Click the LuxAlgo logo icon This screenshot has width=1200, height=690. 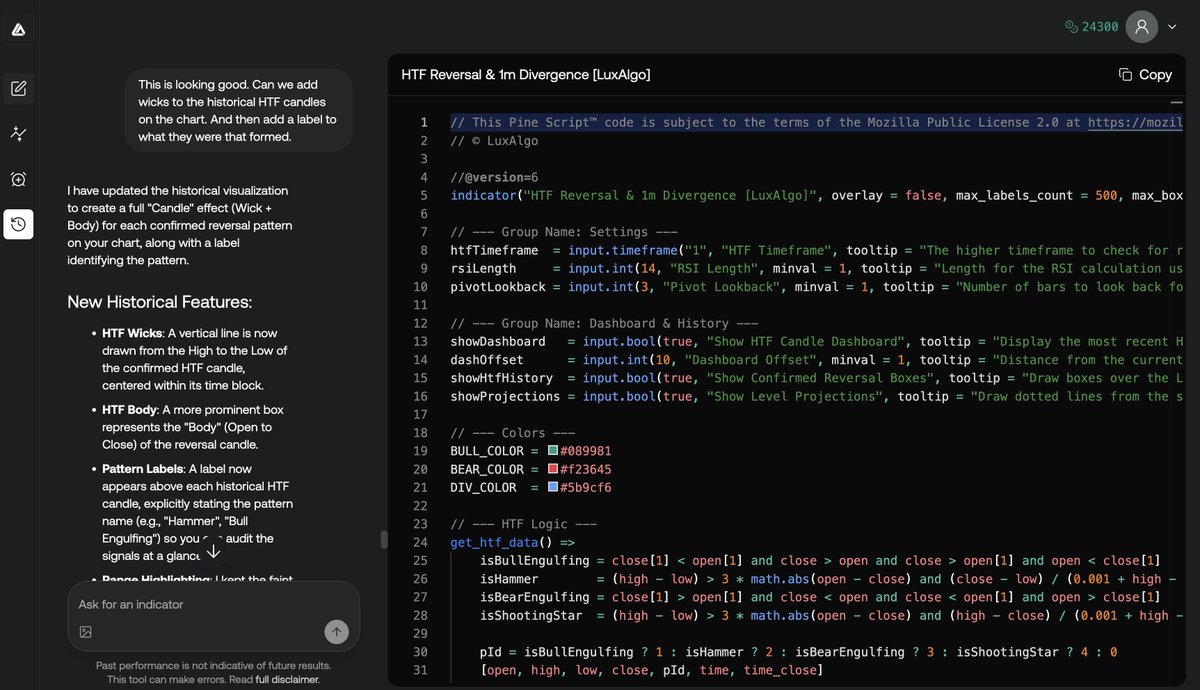18,31
